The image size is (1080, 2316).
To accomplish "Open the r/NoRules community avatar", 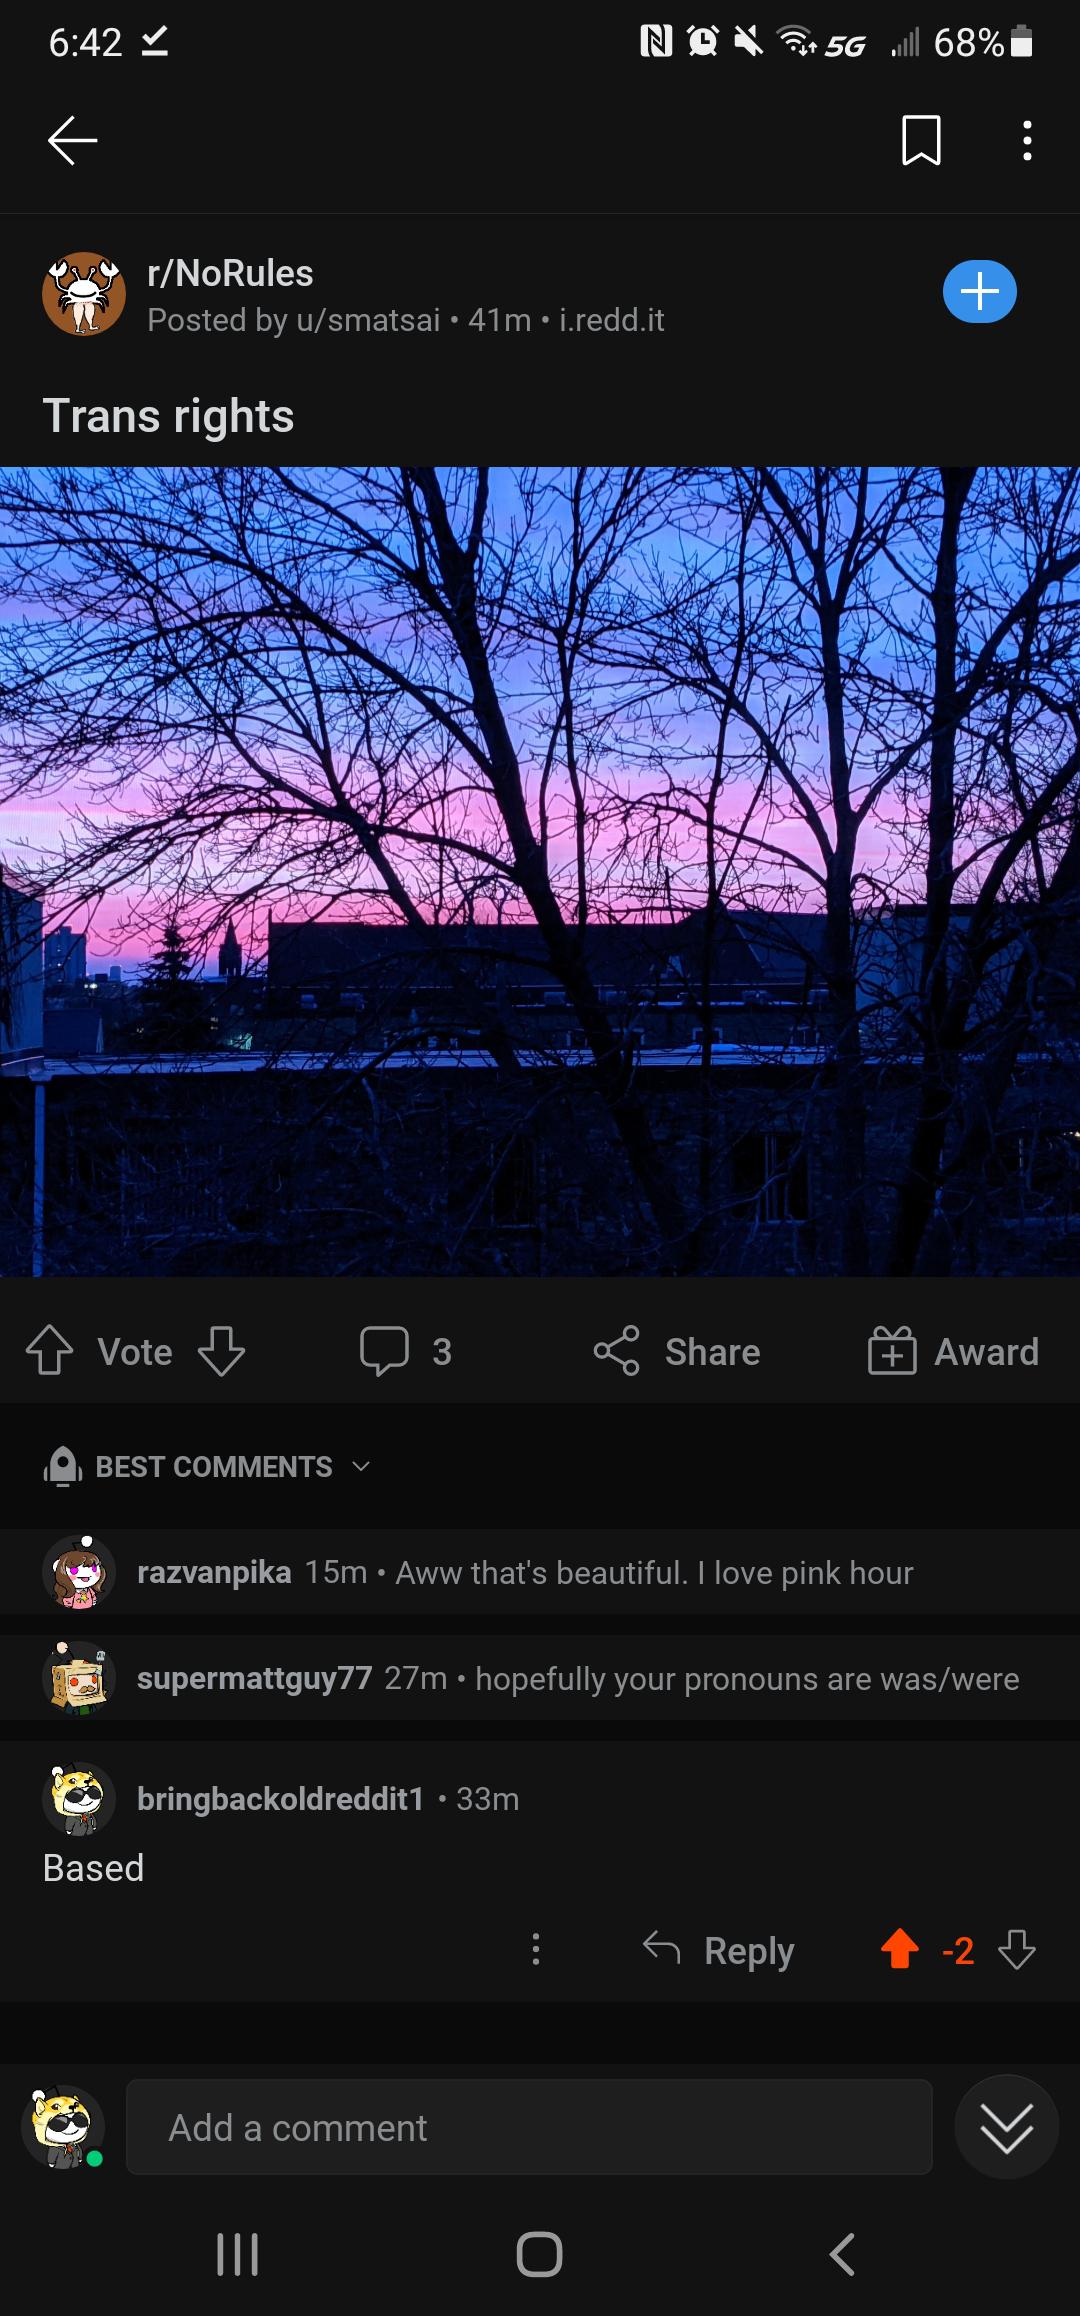I will point(84,294).
